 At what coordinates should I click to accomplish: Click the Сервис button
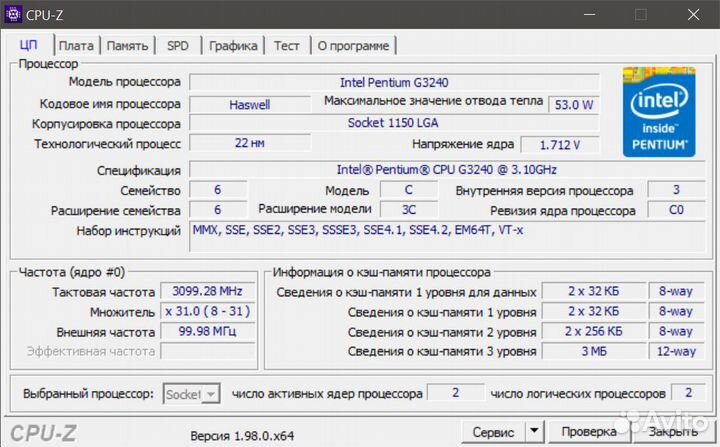(494, 432)
